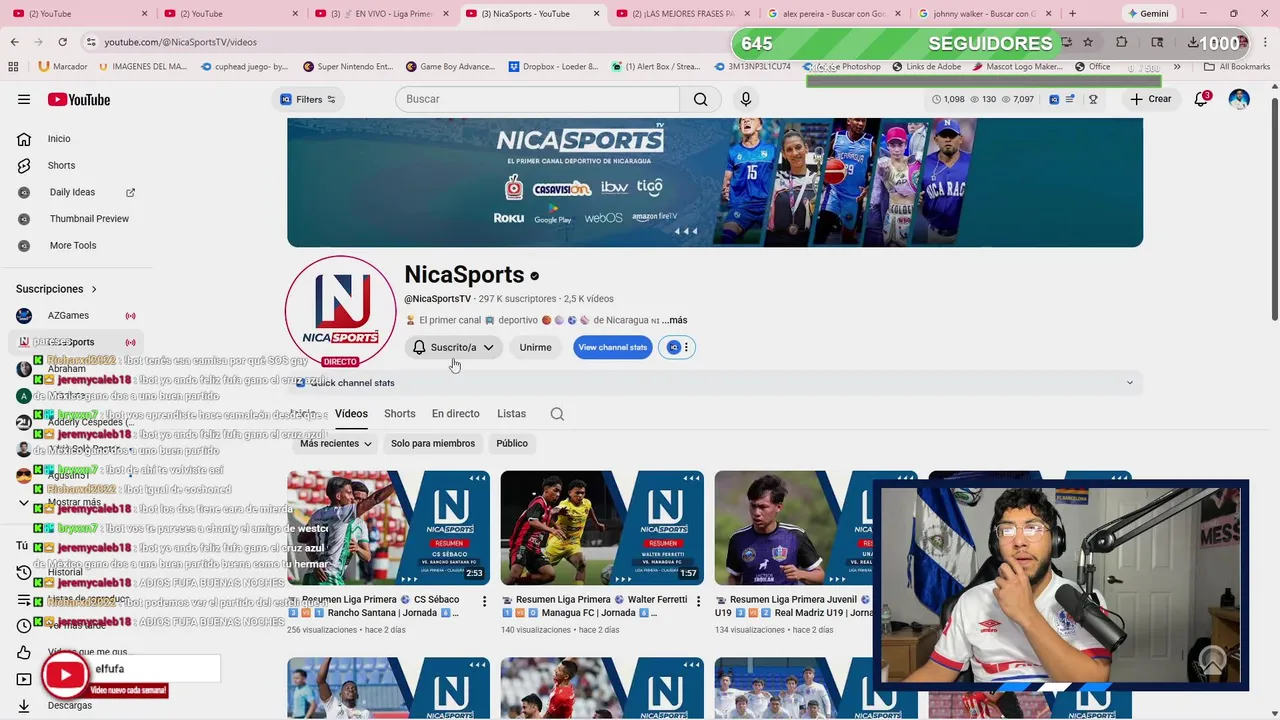Click the address bar URL
The height and width of the screenshot is (720, 1280).
180,42
